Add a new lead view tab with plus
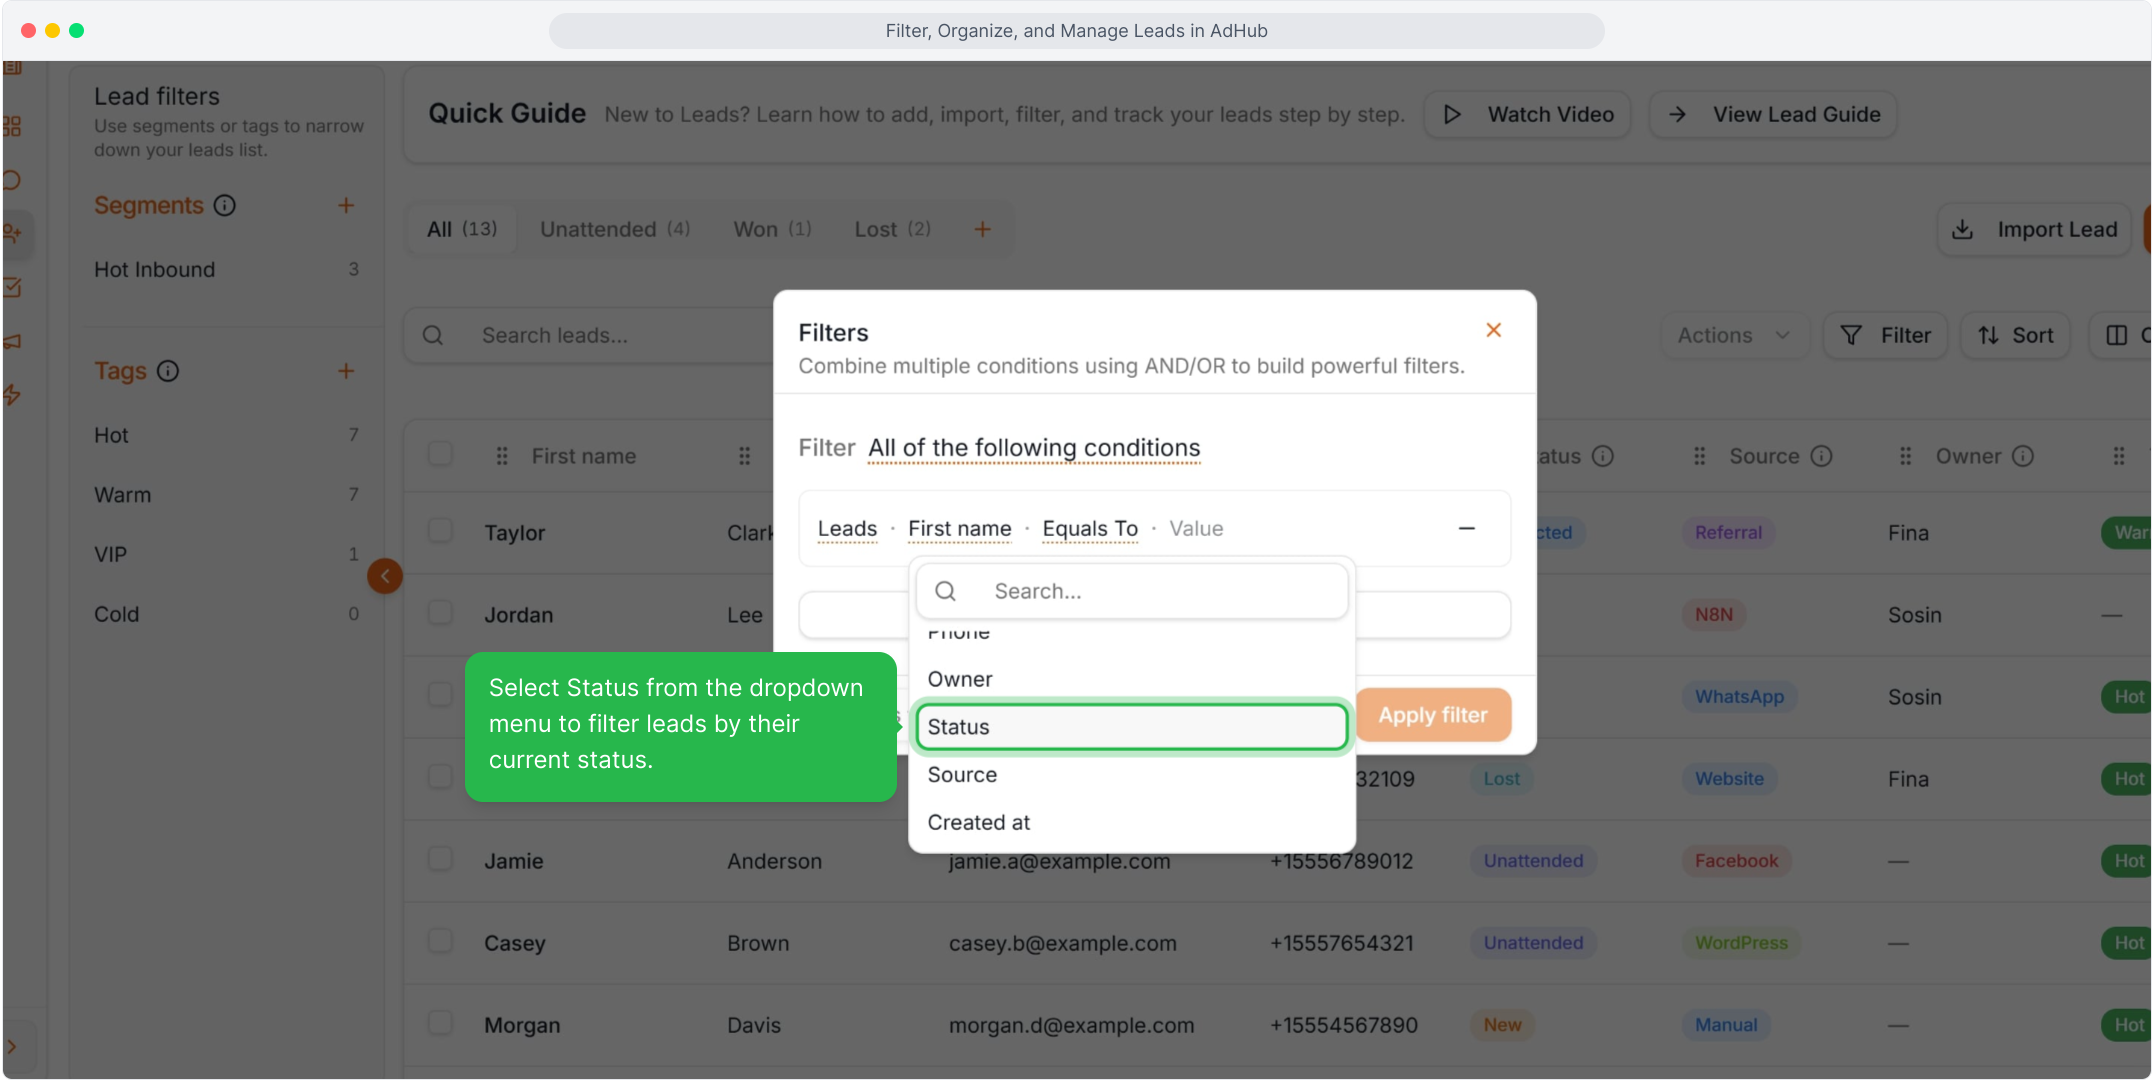The width and height of the screenshot is (2154, 1080). tap(983, 229)
